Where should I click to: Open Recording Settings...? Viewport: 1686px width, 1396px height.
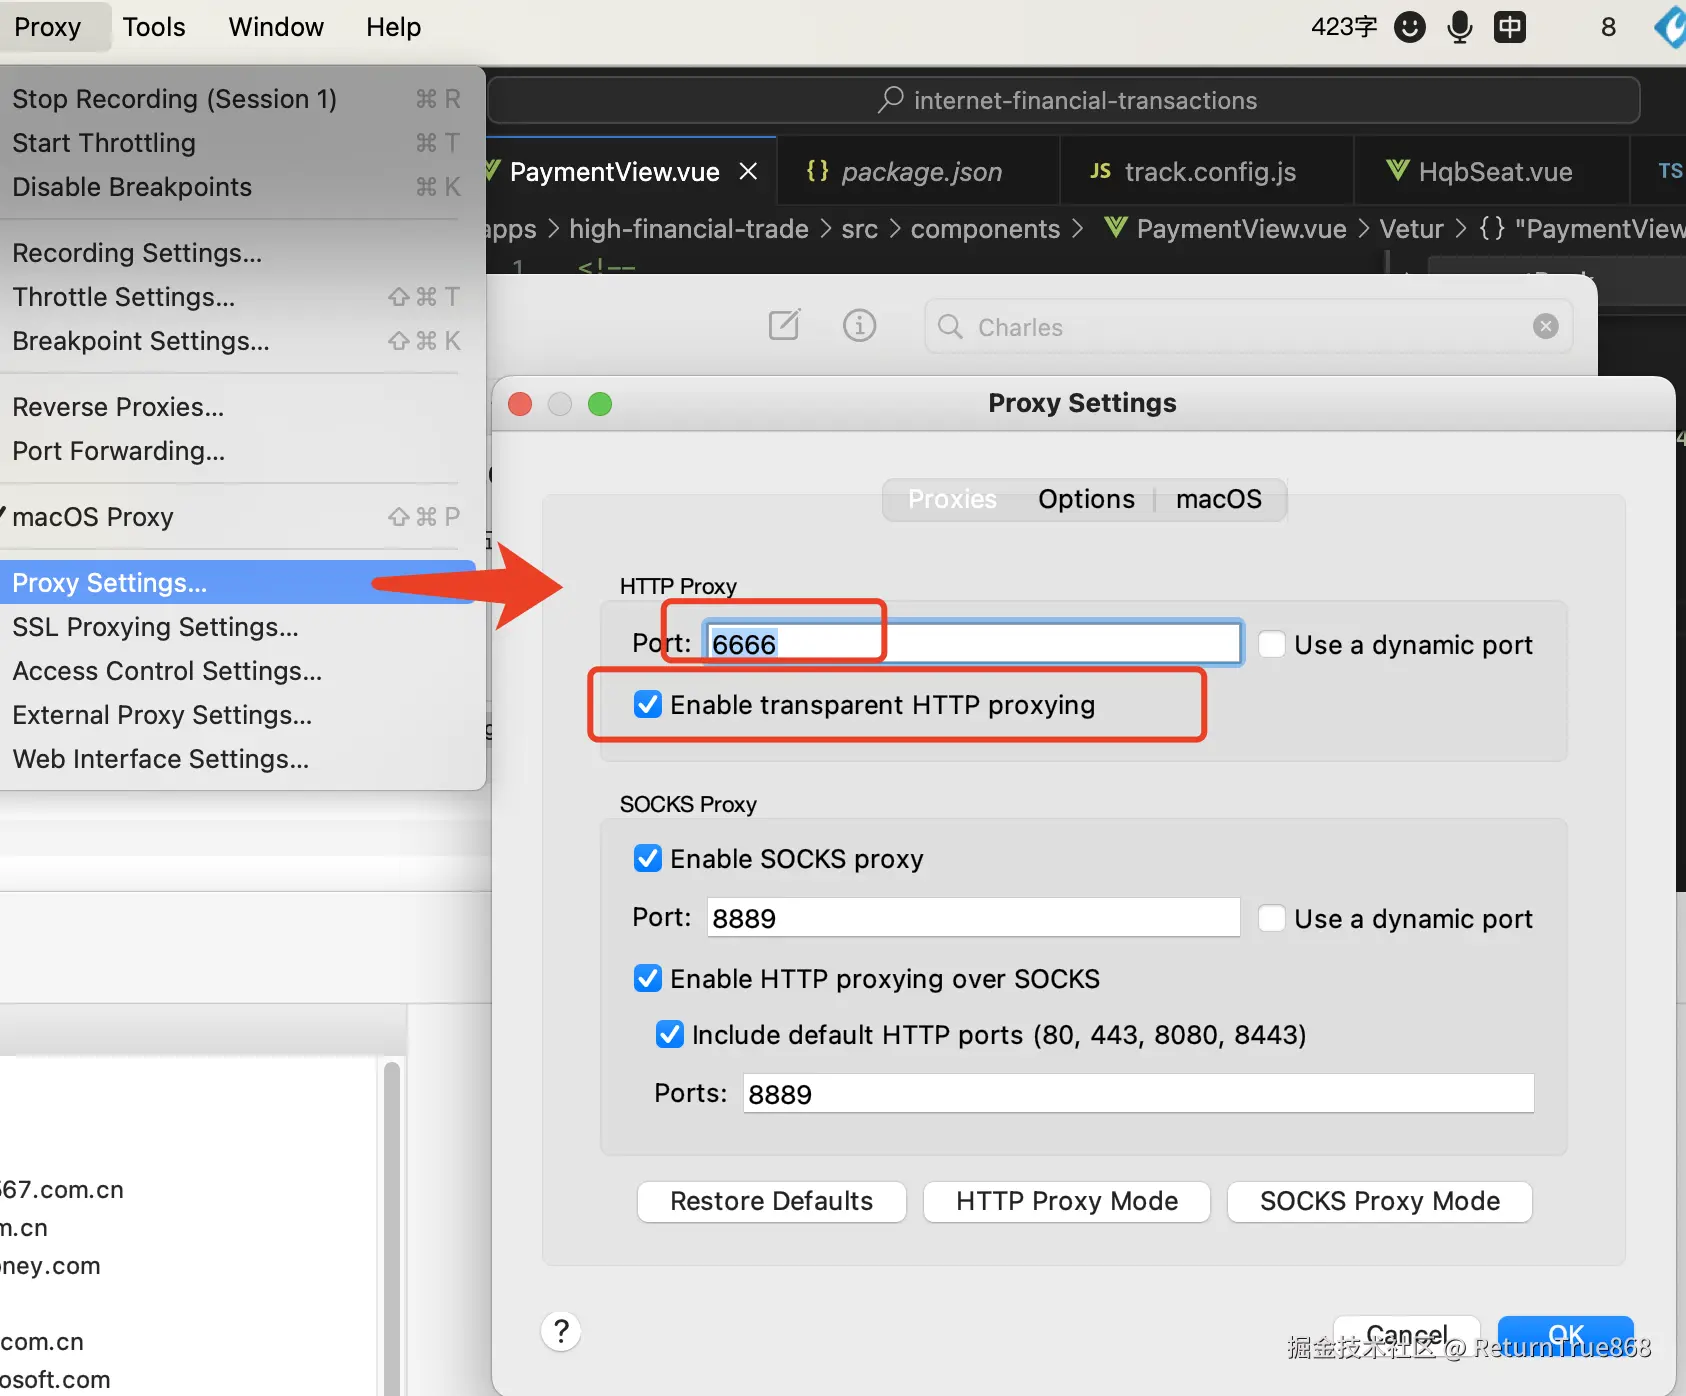tap(238, 253)
